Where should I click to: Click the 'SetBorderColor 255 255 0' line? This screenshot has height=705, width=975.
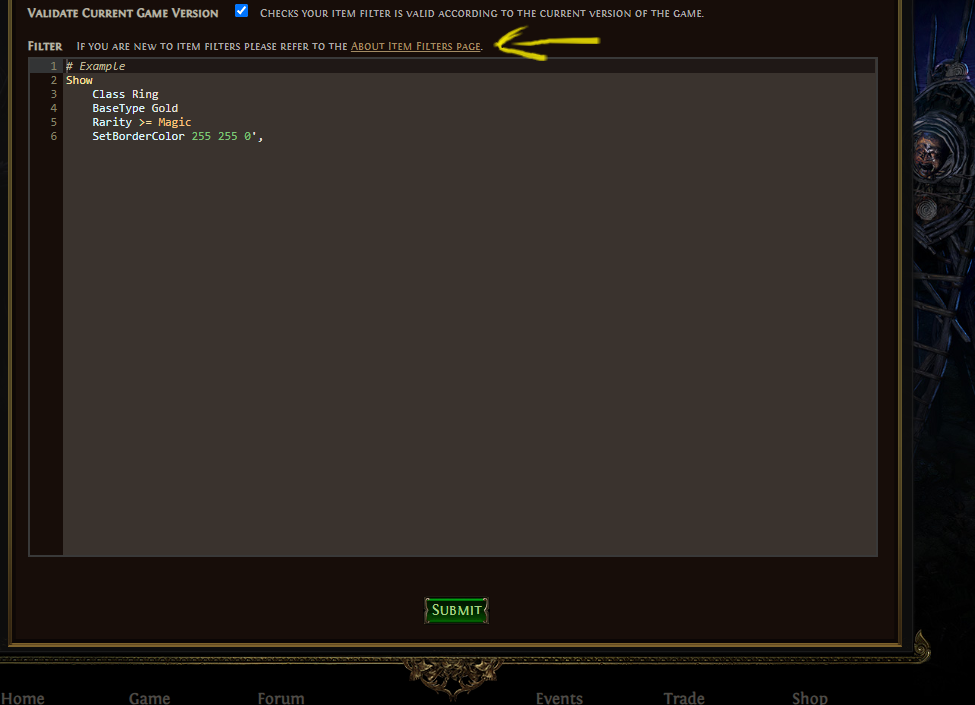pos(178,136)
